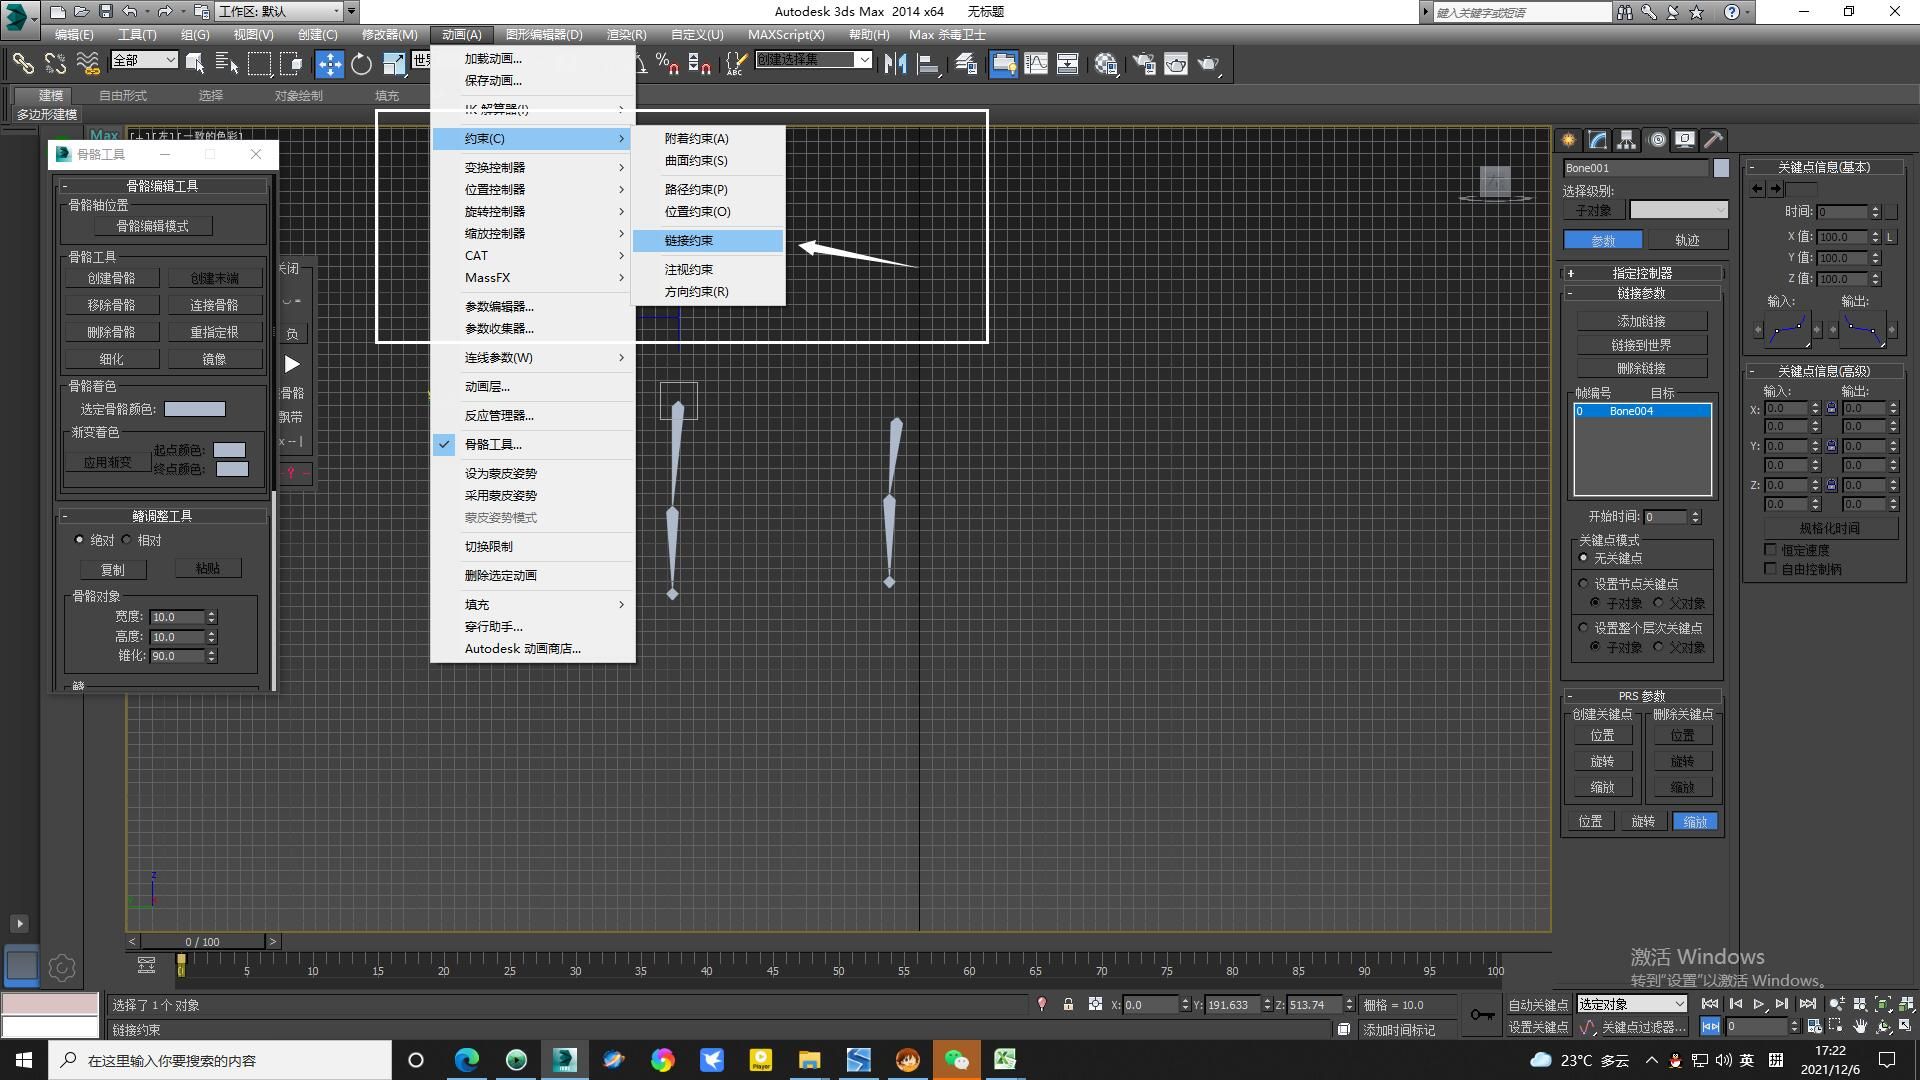Click the 自动关键点 button
This screenshot has width=1920, height=1080.
tap(1538, 1005)
